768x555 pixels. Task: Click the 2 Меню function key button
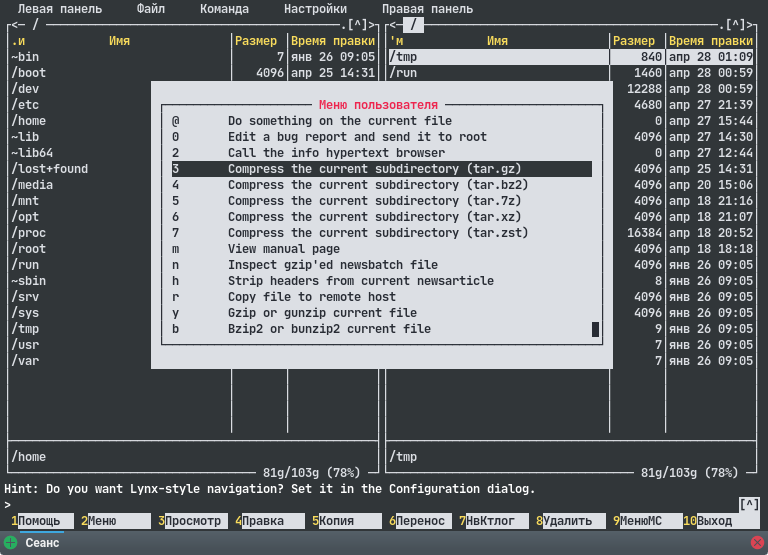[116, 521]
